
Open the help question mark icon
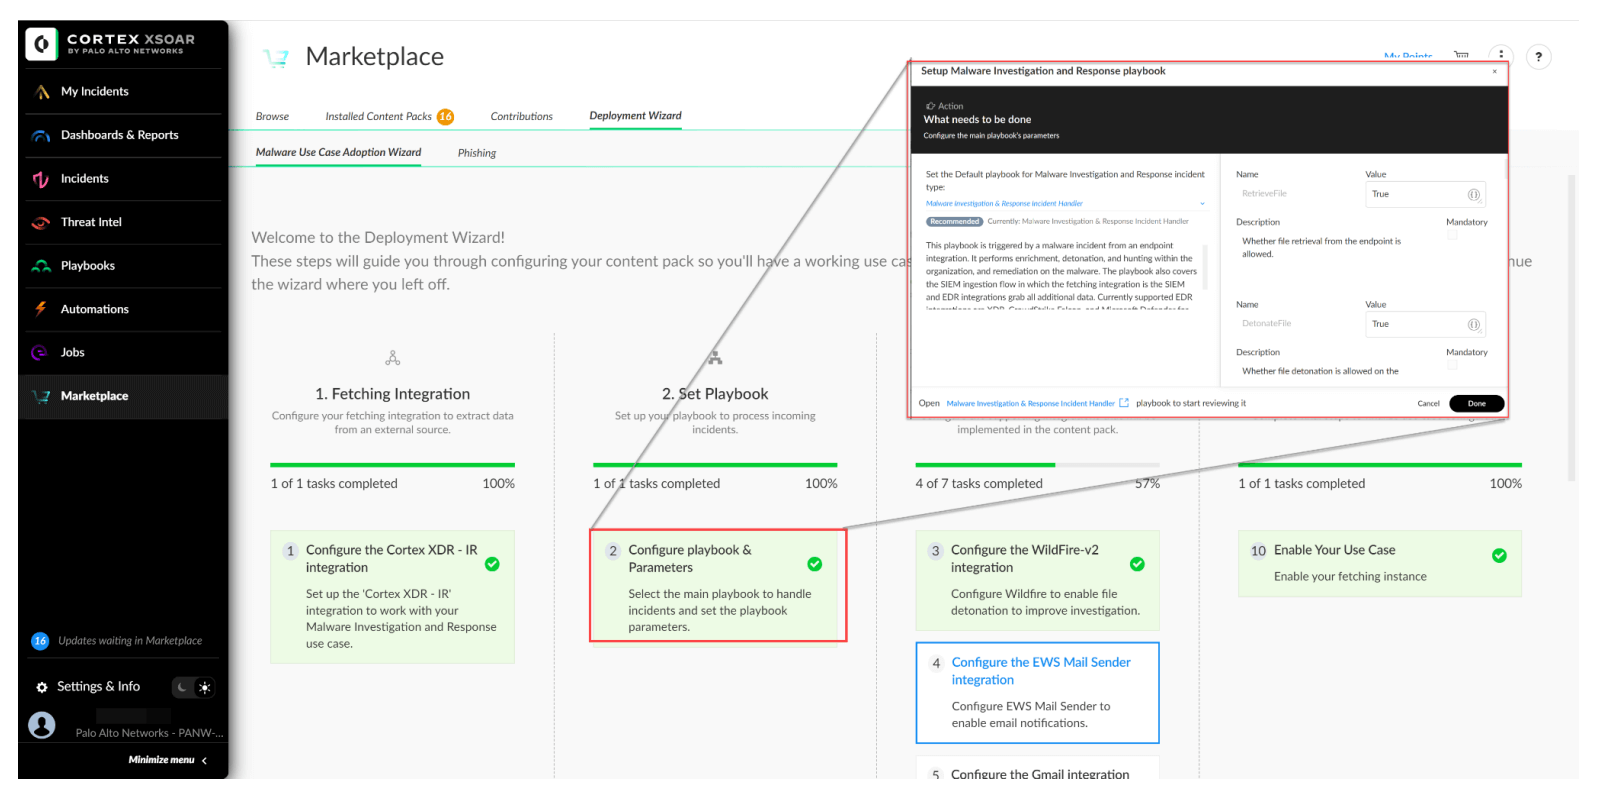click(1538, 57)
